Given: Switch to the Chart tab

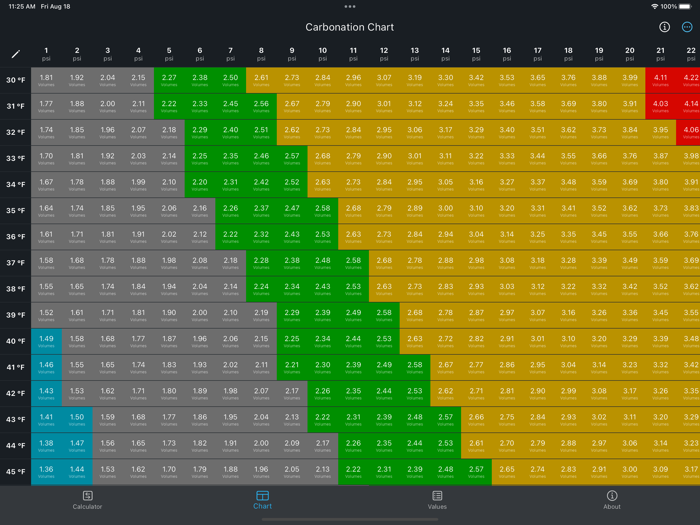Looking at the screenshot, I should tap(262, 500).
